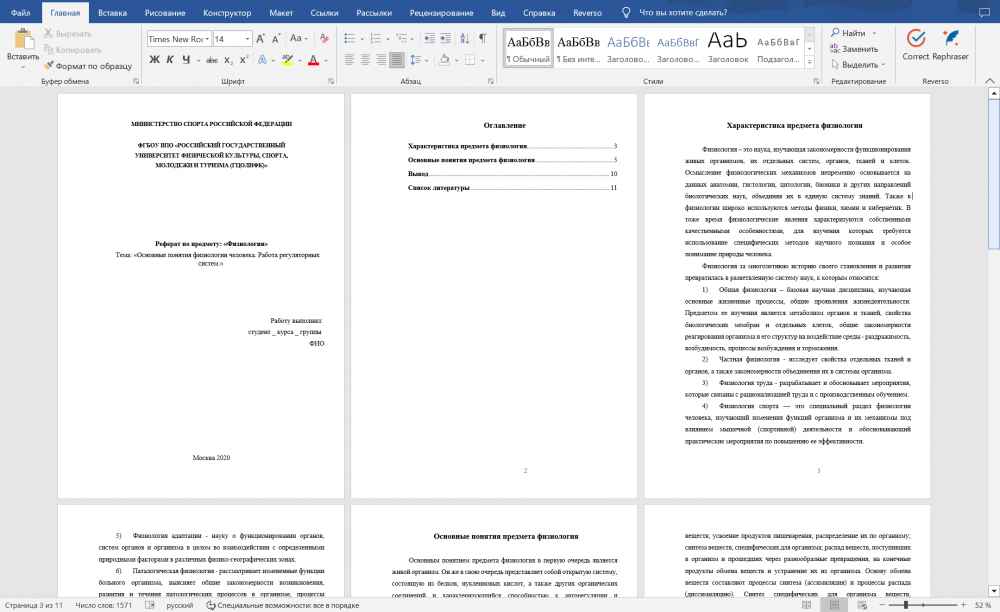1000x612 pixels.
Task: Click the Format Painter brush icon
Action: (48, 65)
